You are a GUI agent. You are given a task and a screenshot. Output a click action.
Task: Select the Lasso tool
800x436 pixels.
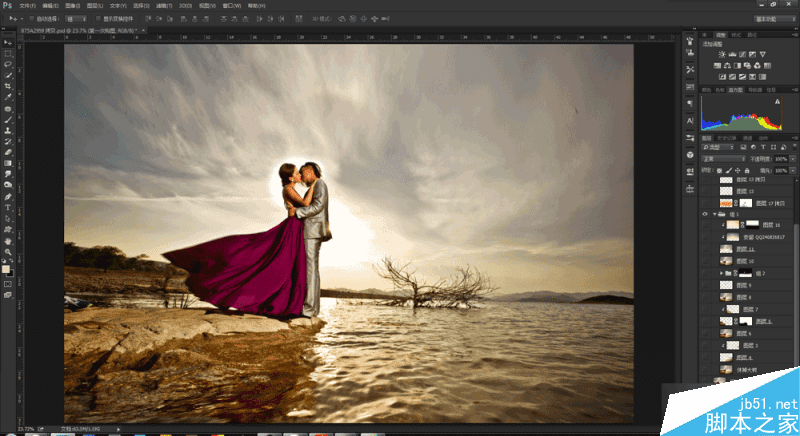click(8, 64)
